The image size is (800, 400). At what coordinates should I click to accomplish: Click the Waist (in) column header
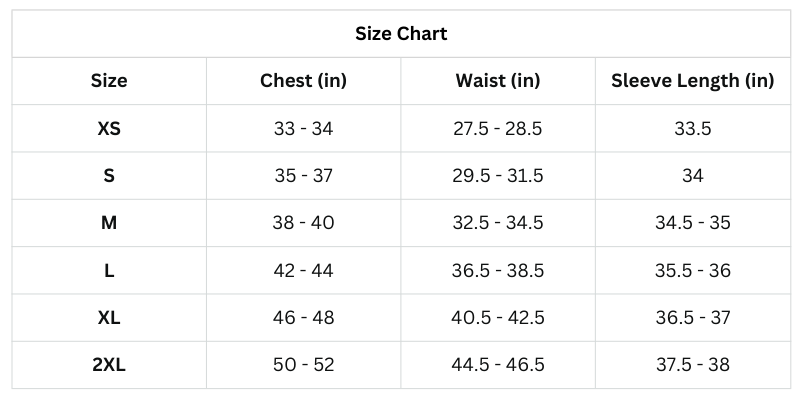pos(497,81)
